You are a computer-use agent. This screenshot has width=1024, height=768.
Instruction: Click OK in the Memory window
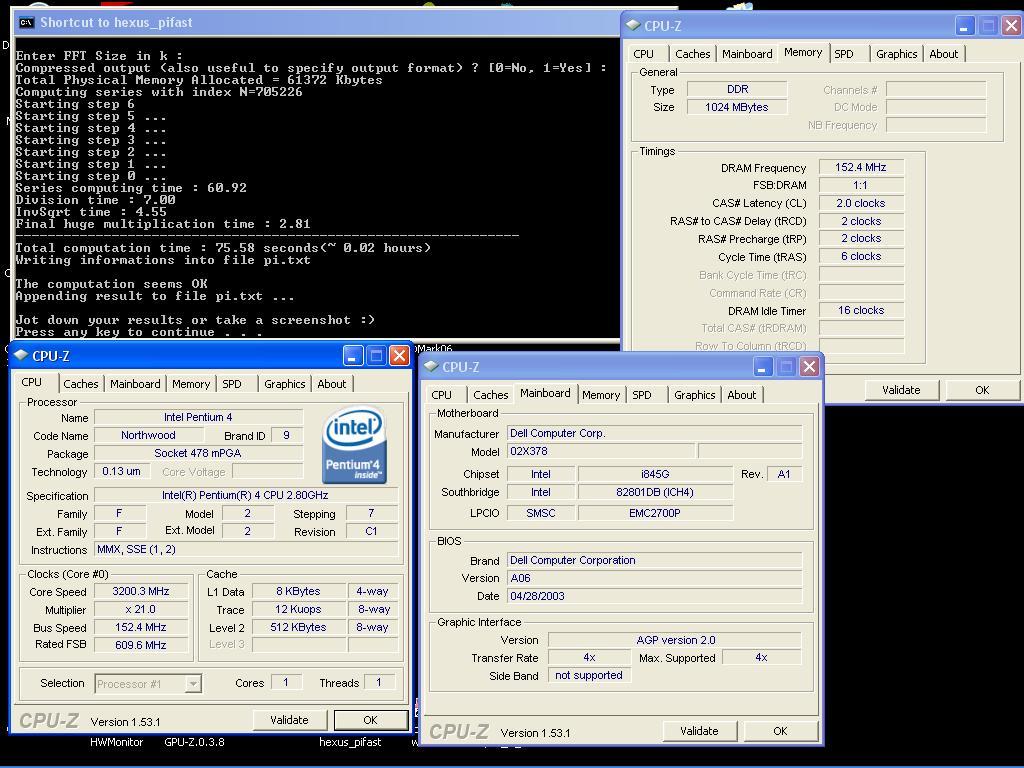point(982,390)
